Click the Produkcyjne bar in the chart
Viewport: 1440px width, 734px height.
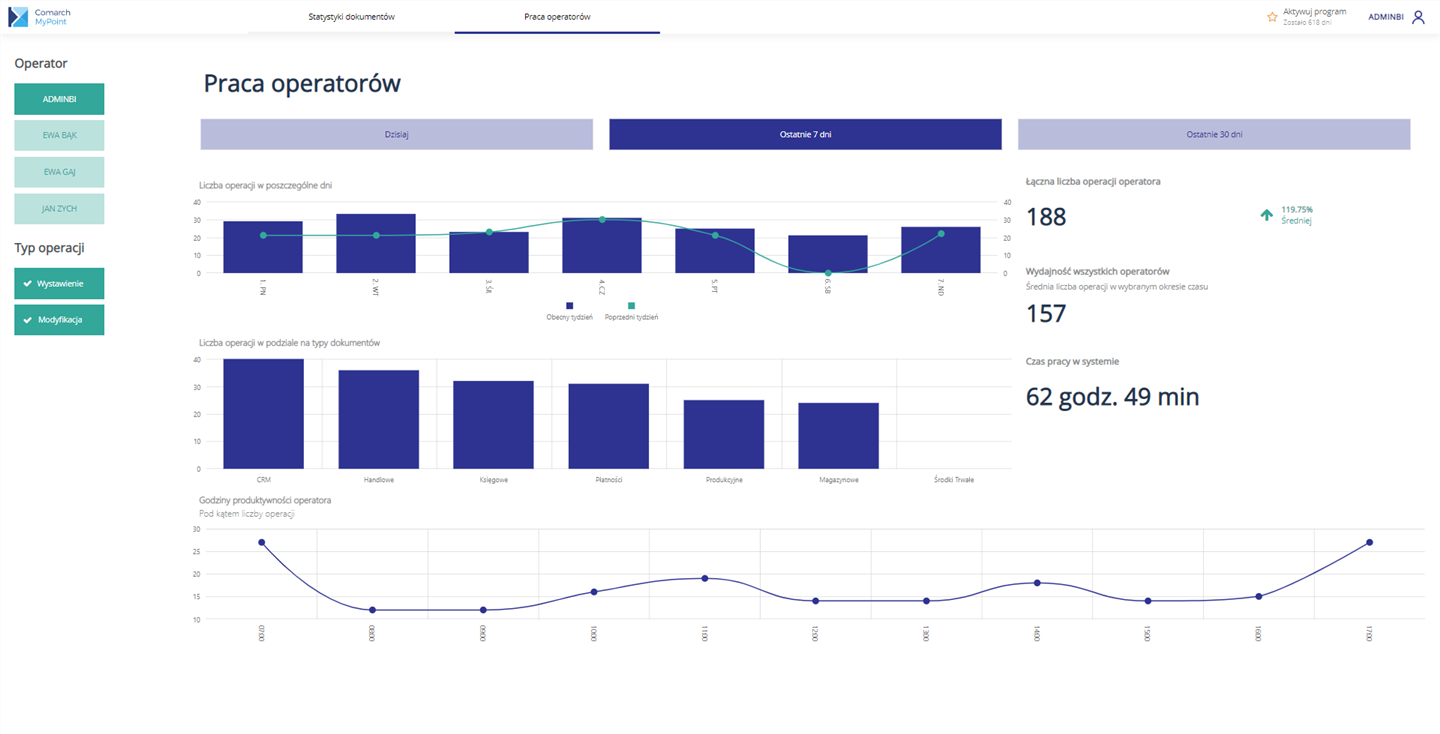click(724, 434)
